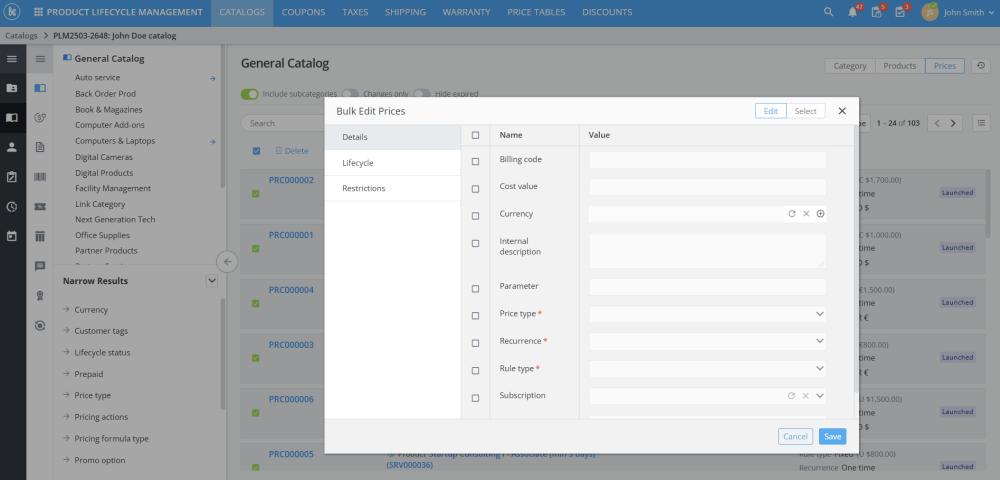Click the John Smith user avatar
The width and height of the screenshot is (1000, 480).
pos(930,12)
